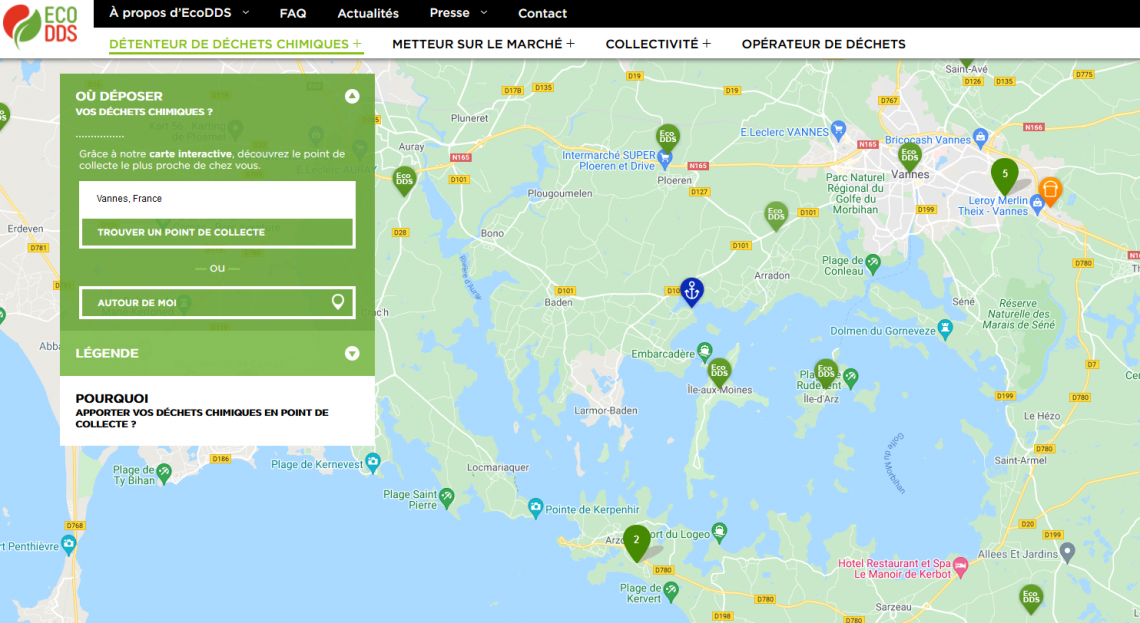
Task: Click Trouver un point de collecte button
Action: tap(217, 233)
